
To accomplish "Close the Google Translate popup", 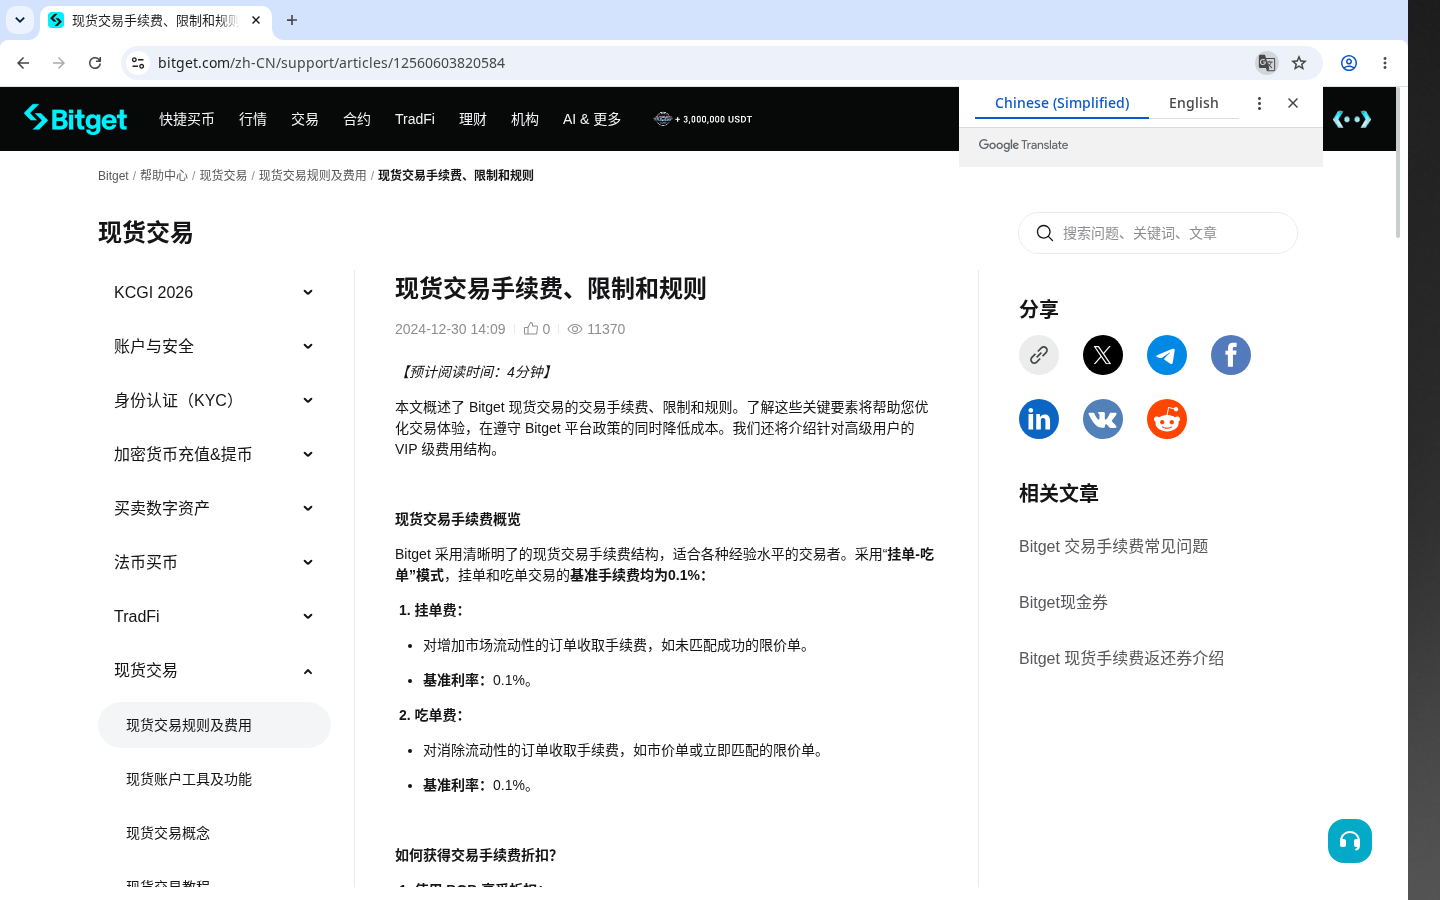I will click(x=1293, y=103).
